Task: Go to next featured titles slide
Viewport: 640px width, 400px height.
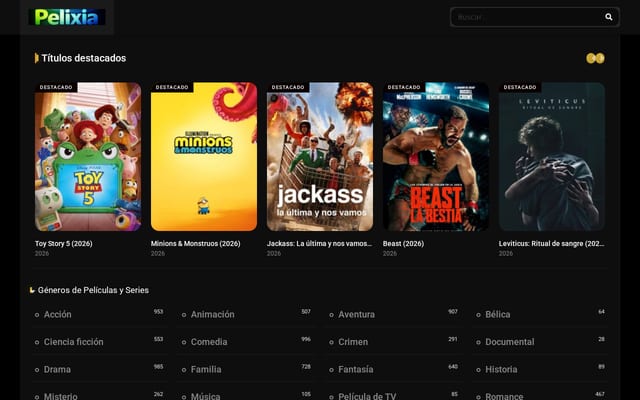Action: pyautogui.click(x=600, y=58)
